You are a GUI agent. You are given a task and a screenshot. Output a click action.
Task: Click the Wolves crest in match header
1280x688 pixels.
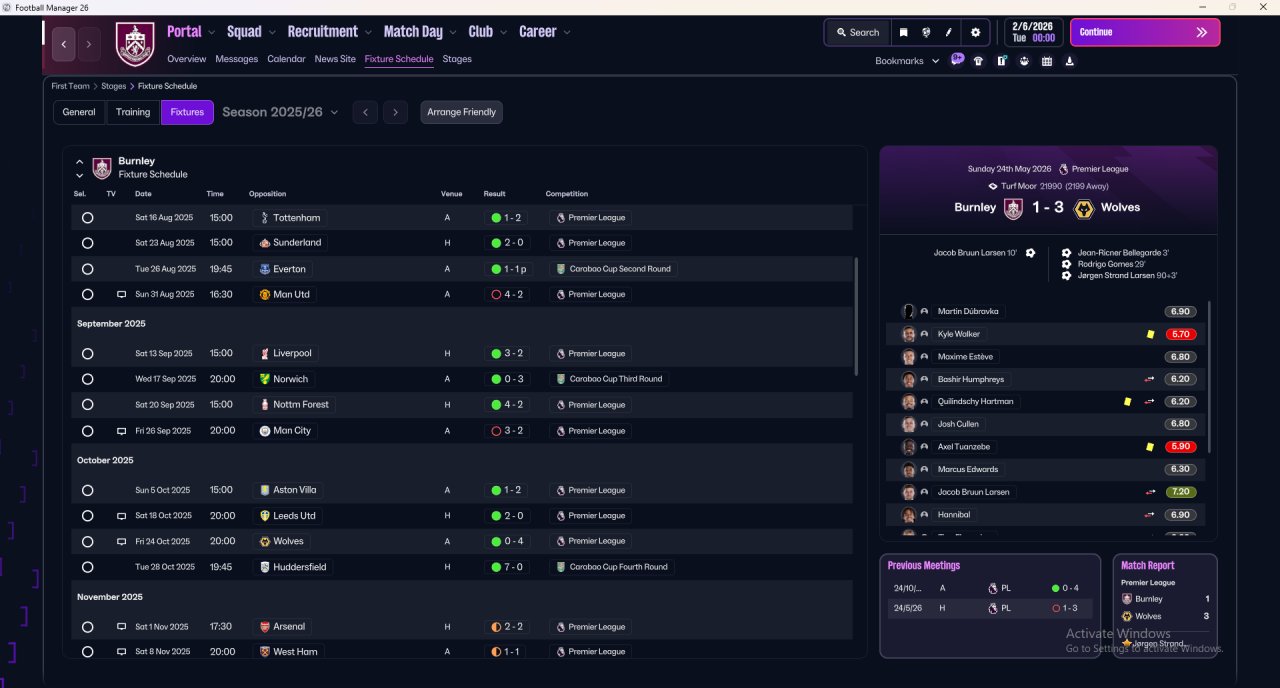point(1082,208)
